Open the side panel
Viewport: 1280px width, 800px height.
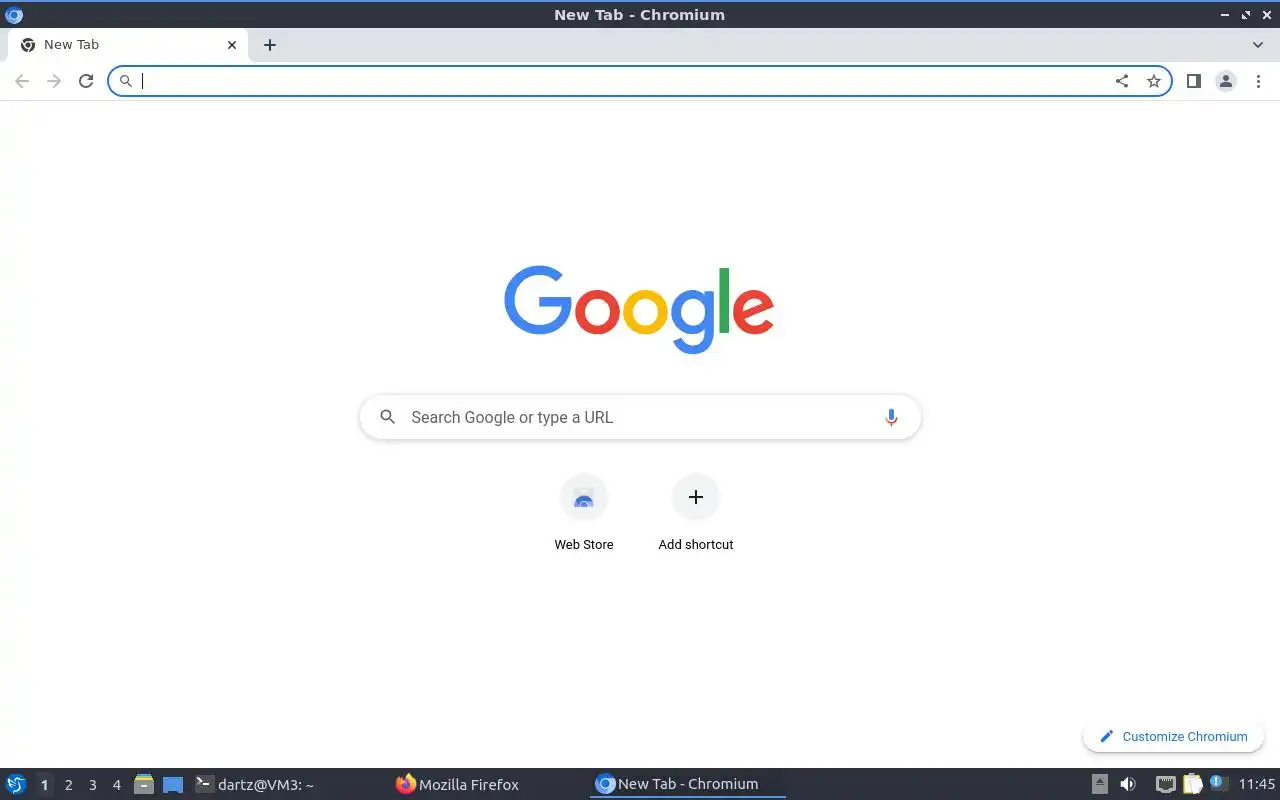(x=1193, y=81)
